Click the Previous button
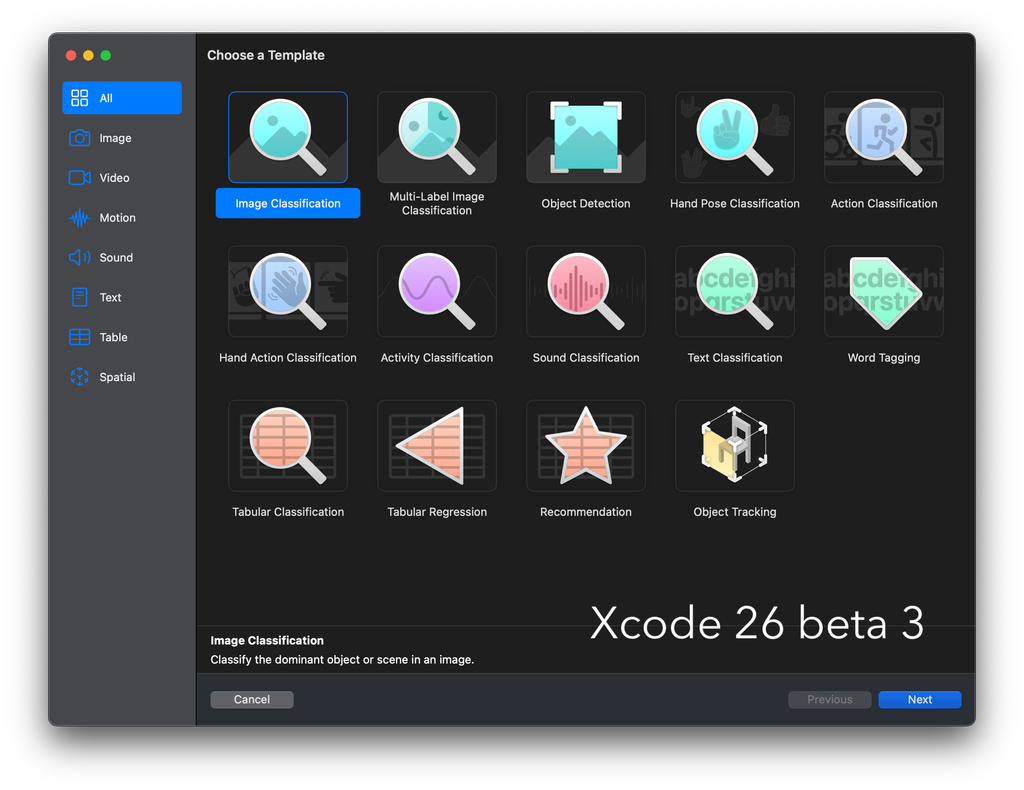The width and height of the screenshot is (1024, 790). pos(829,699)
